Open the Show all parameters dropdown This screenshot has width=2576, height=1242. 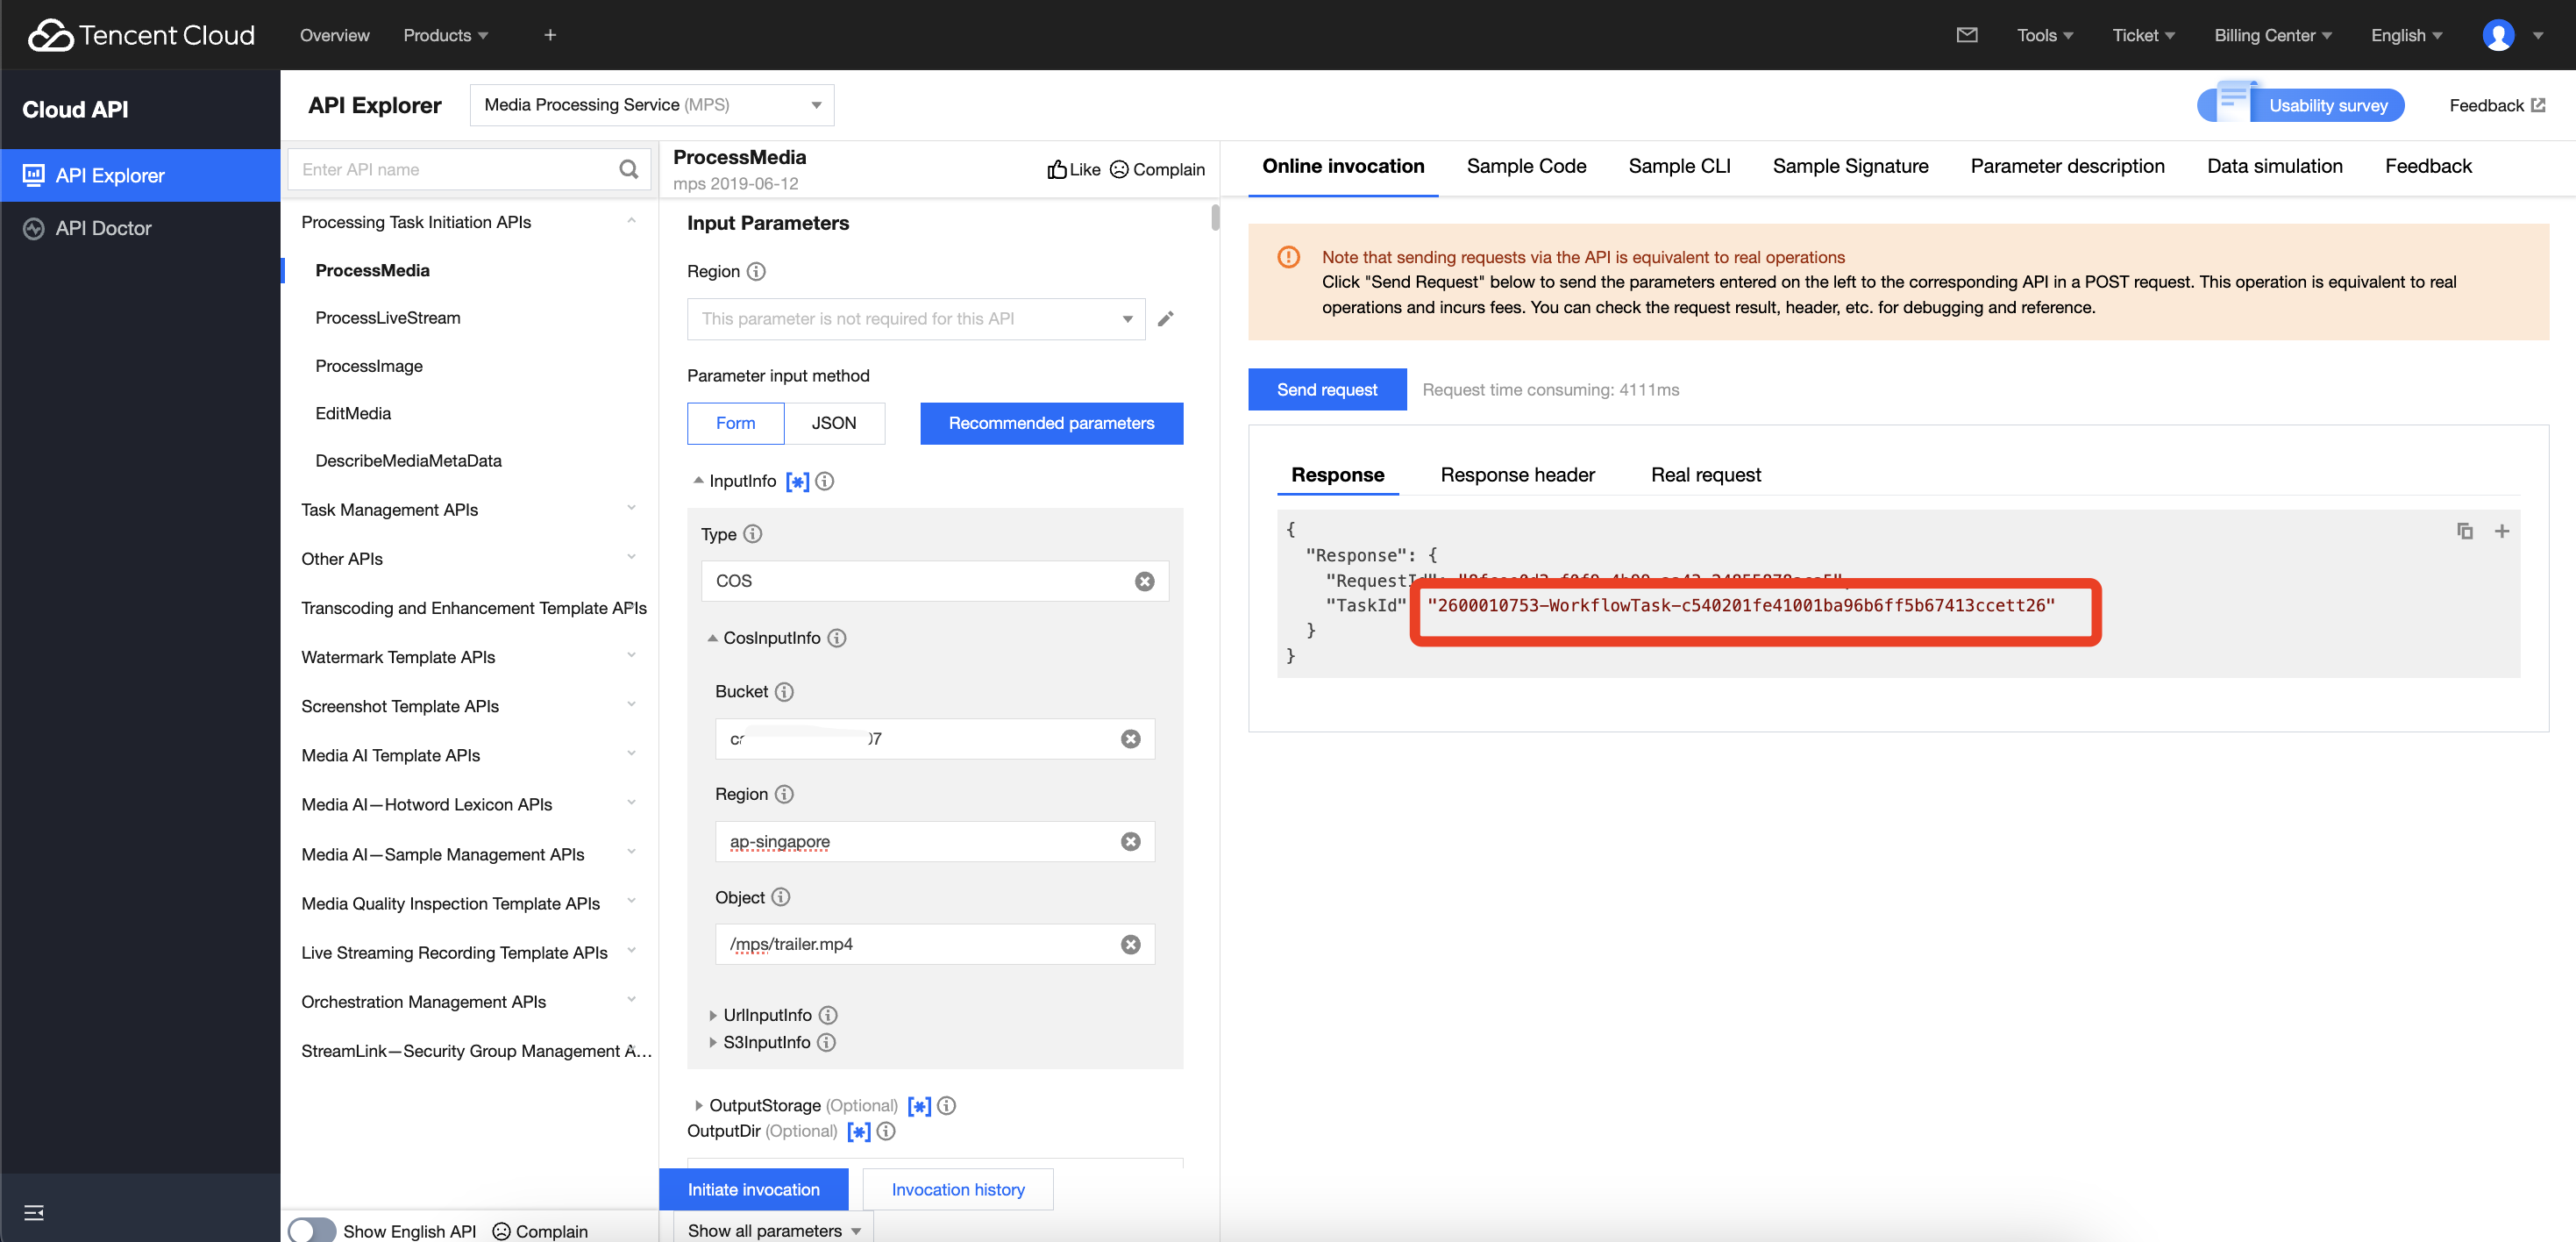(x=773, y=1229)
